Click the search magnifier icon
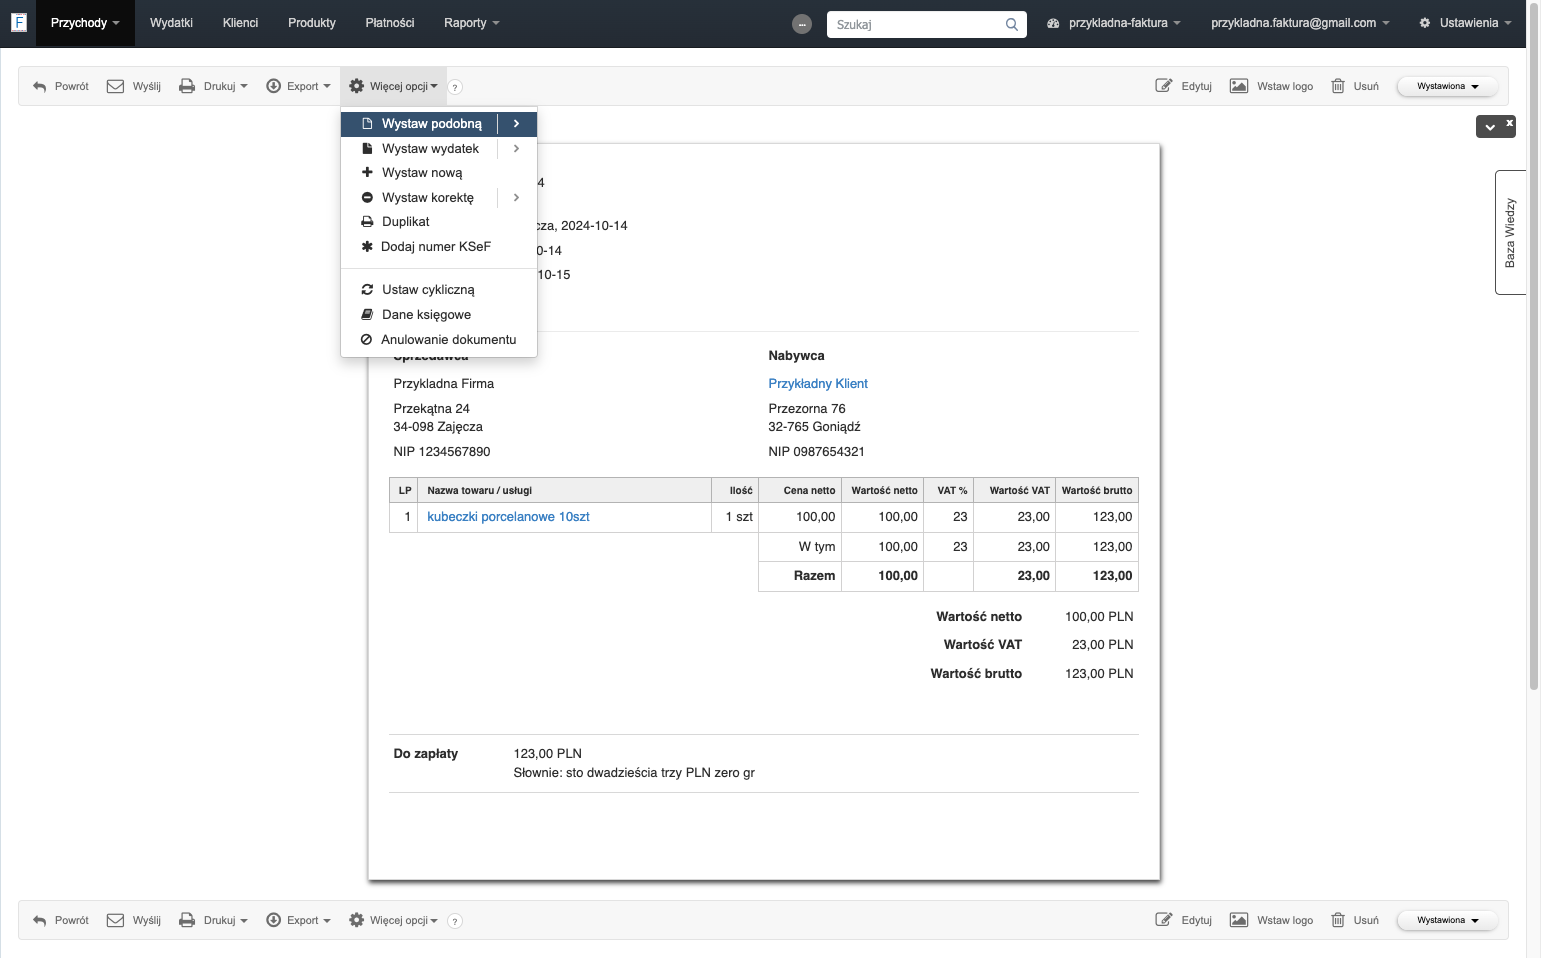Viewport: 1541px width, 958px height. point(1012,24)
